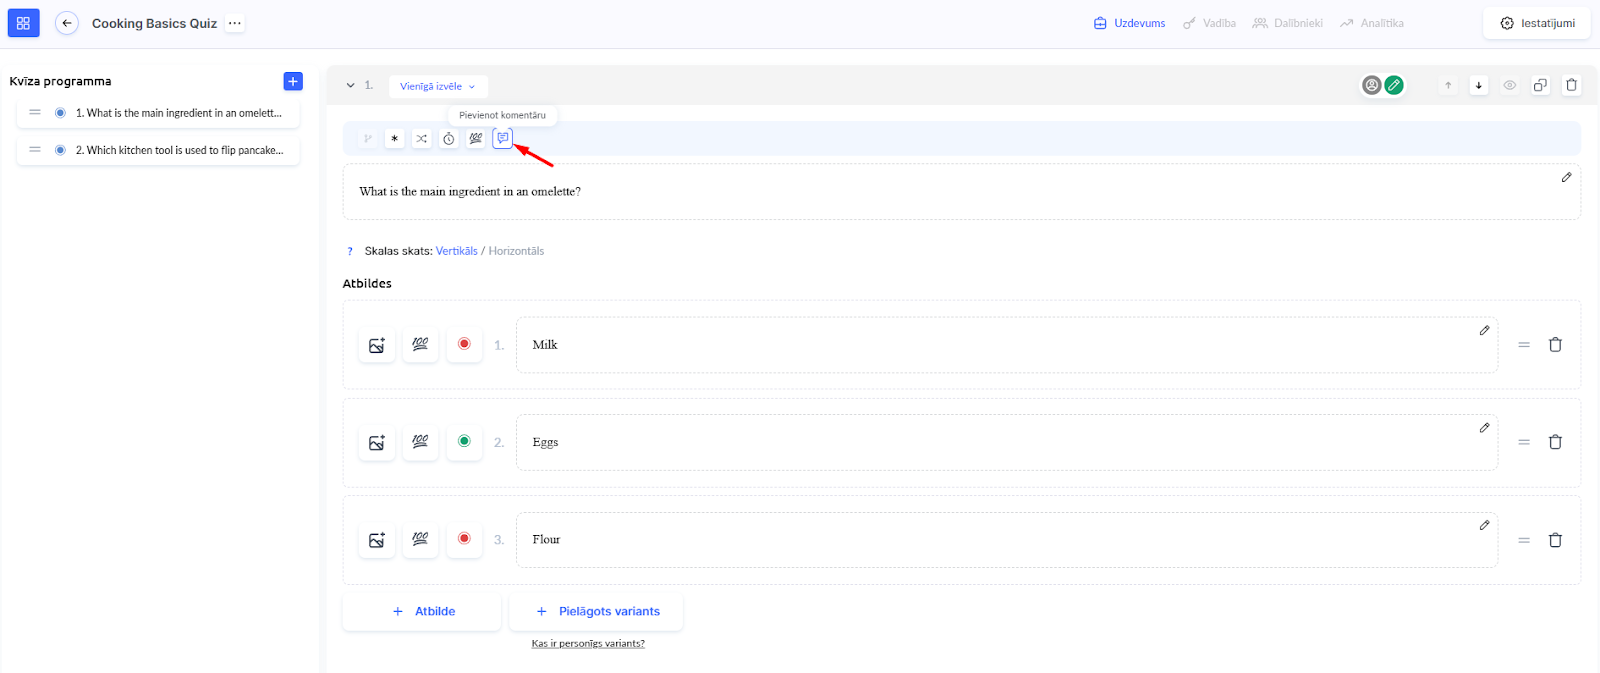This screenshot has width=1600, height=673.
Task: Switch to the Analītika tab
Action: click(x=1372, y=23)
